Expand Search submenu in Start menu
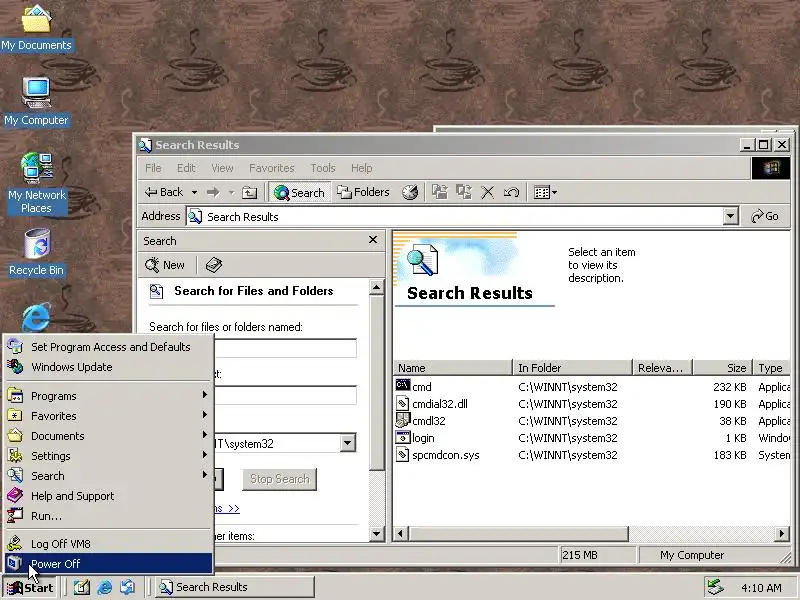This screenshot has height=600, width=800. pos(109,476)
